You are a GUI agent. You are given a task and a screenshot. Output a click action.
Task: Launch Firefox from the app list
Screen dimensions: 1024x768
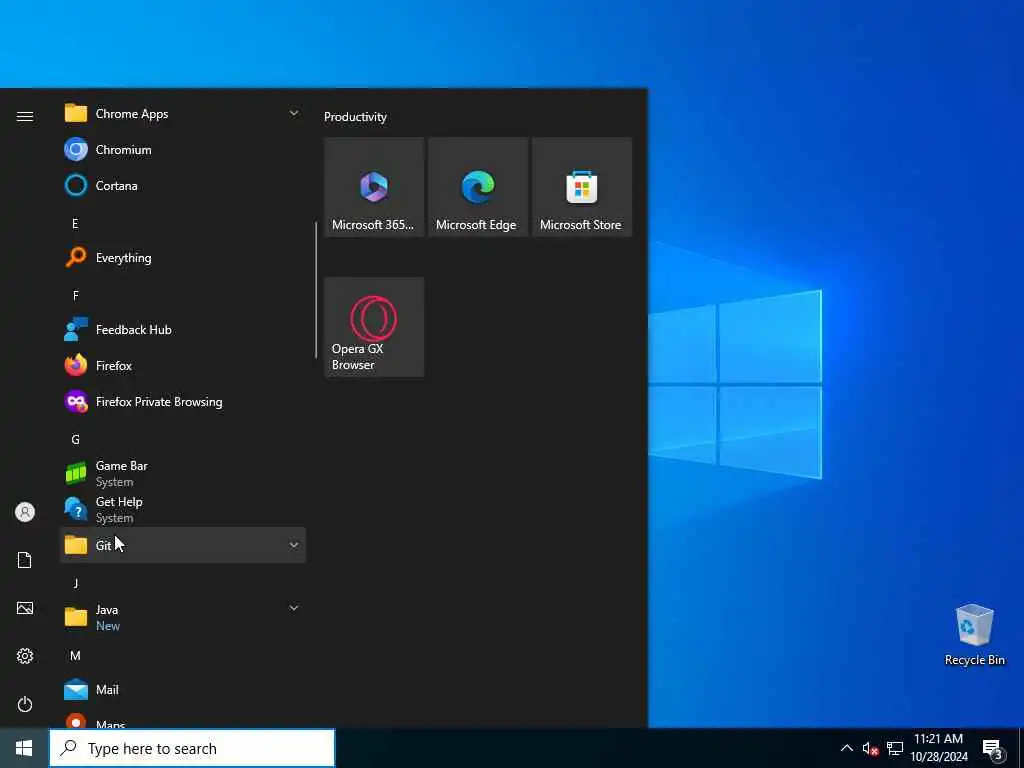click(x=183, y=365)
